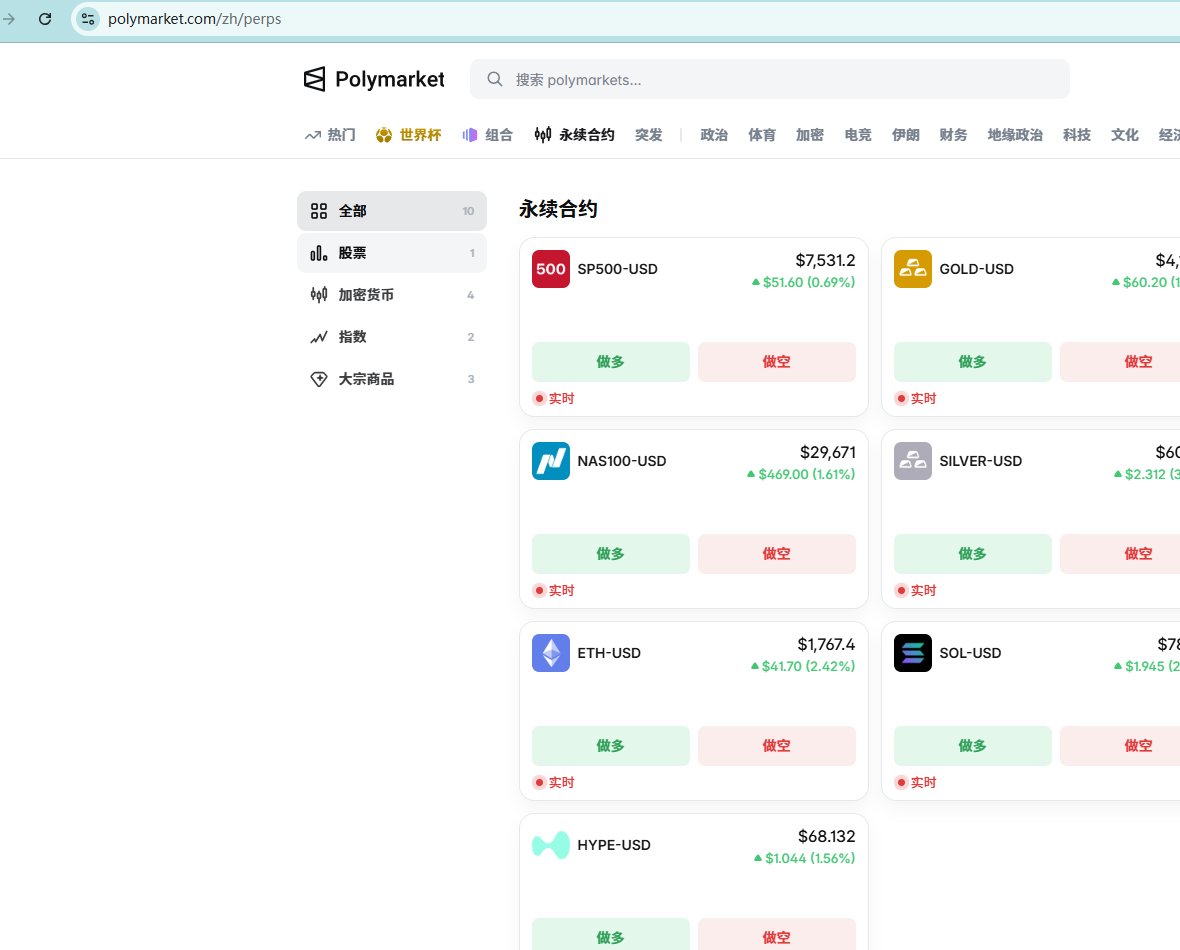
Task: Click the SOL-USD Solana icon
Action: [913, 653]
